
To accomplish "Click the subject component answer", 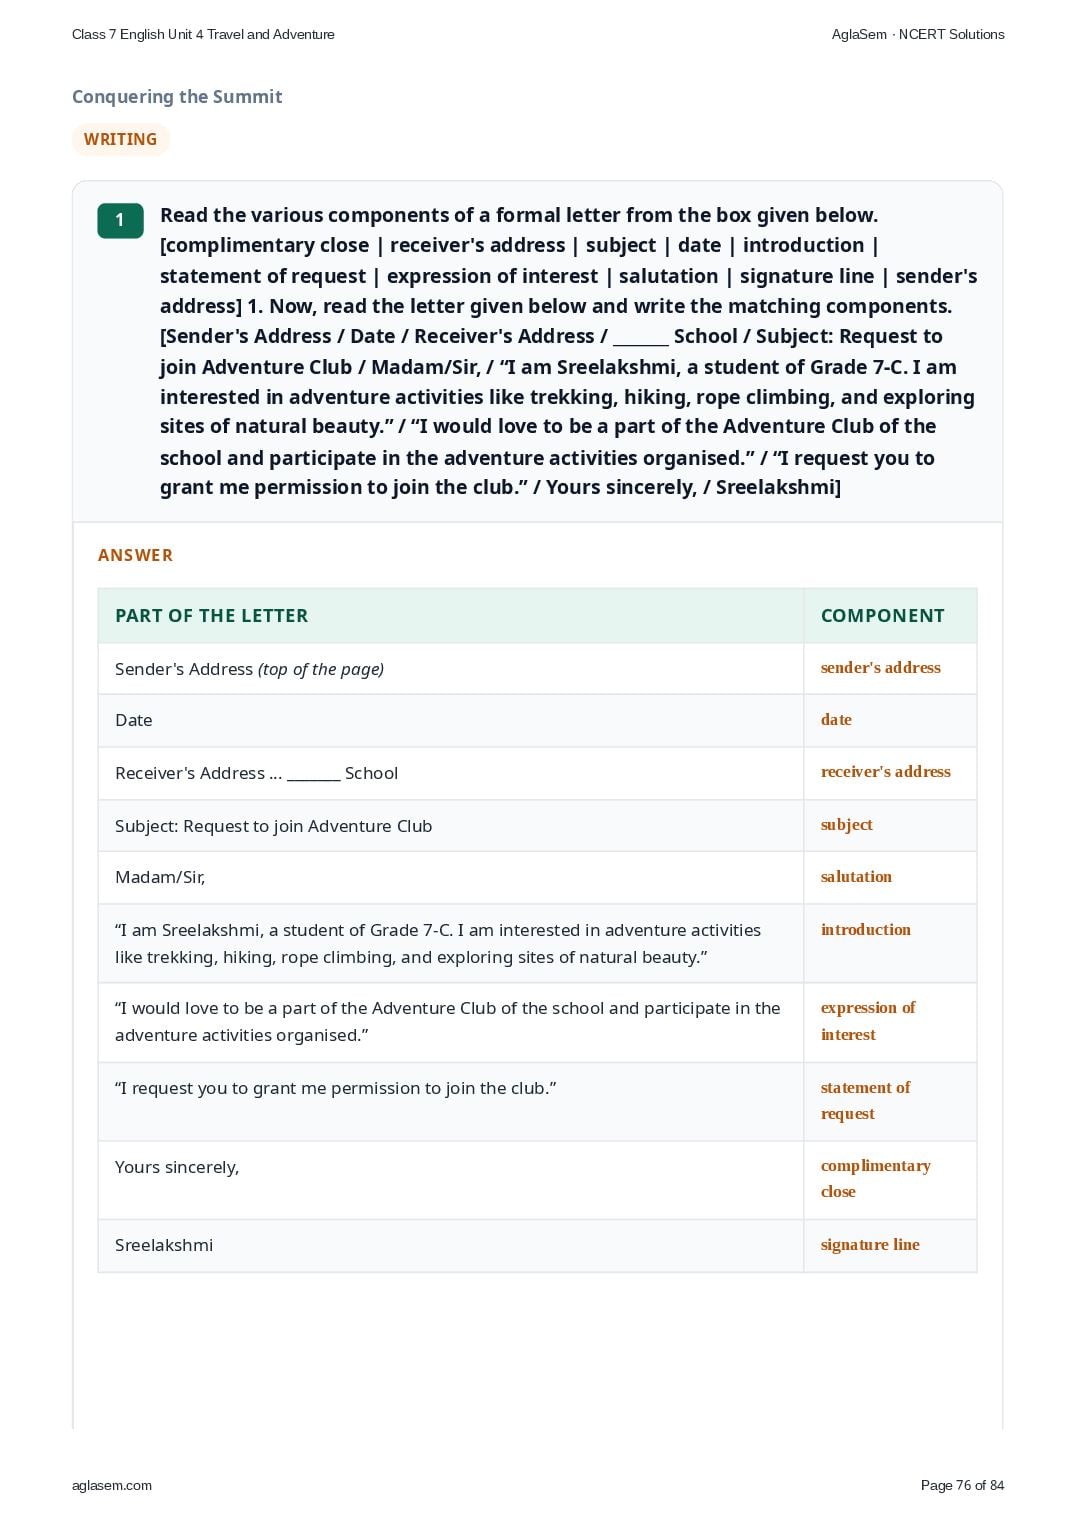I will pos(846,825).
